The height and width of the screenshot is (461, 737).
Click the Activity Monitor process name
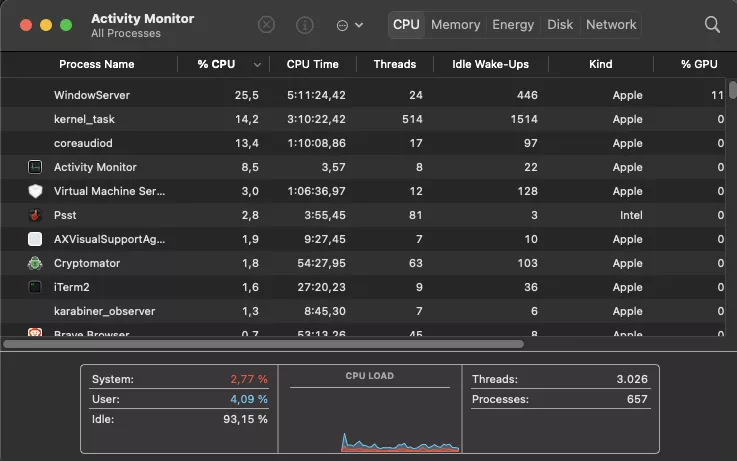click(95, 167)
